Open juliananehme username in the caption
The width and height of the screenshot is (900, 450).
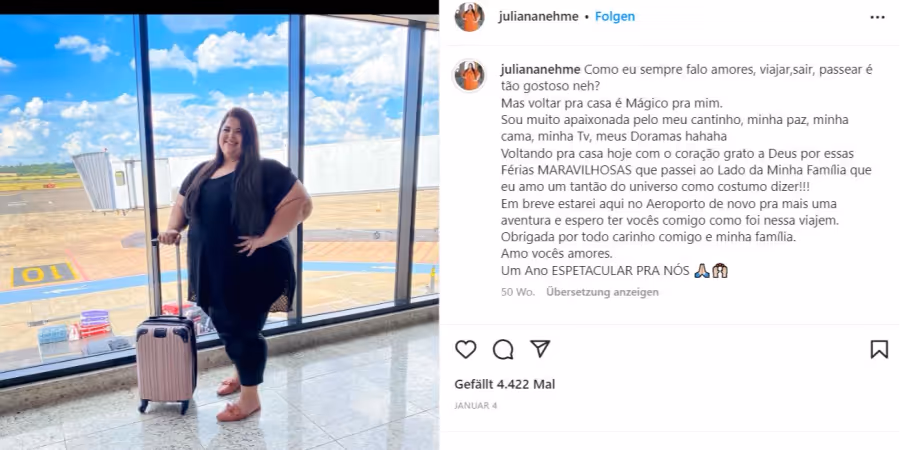(541, 70)
